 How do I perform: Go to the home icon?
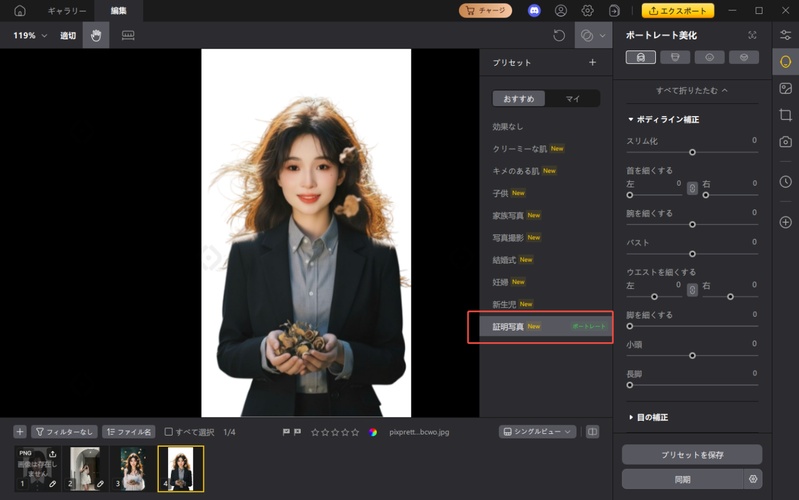coord(20,11)
